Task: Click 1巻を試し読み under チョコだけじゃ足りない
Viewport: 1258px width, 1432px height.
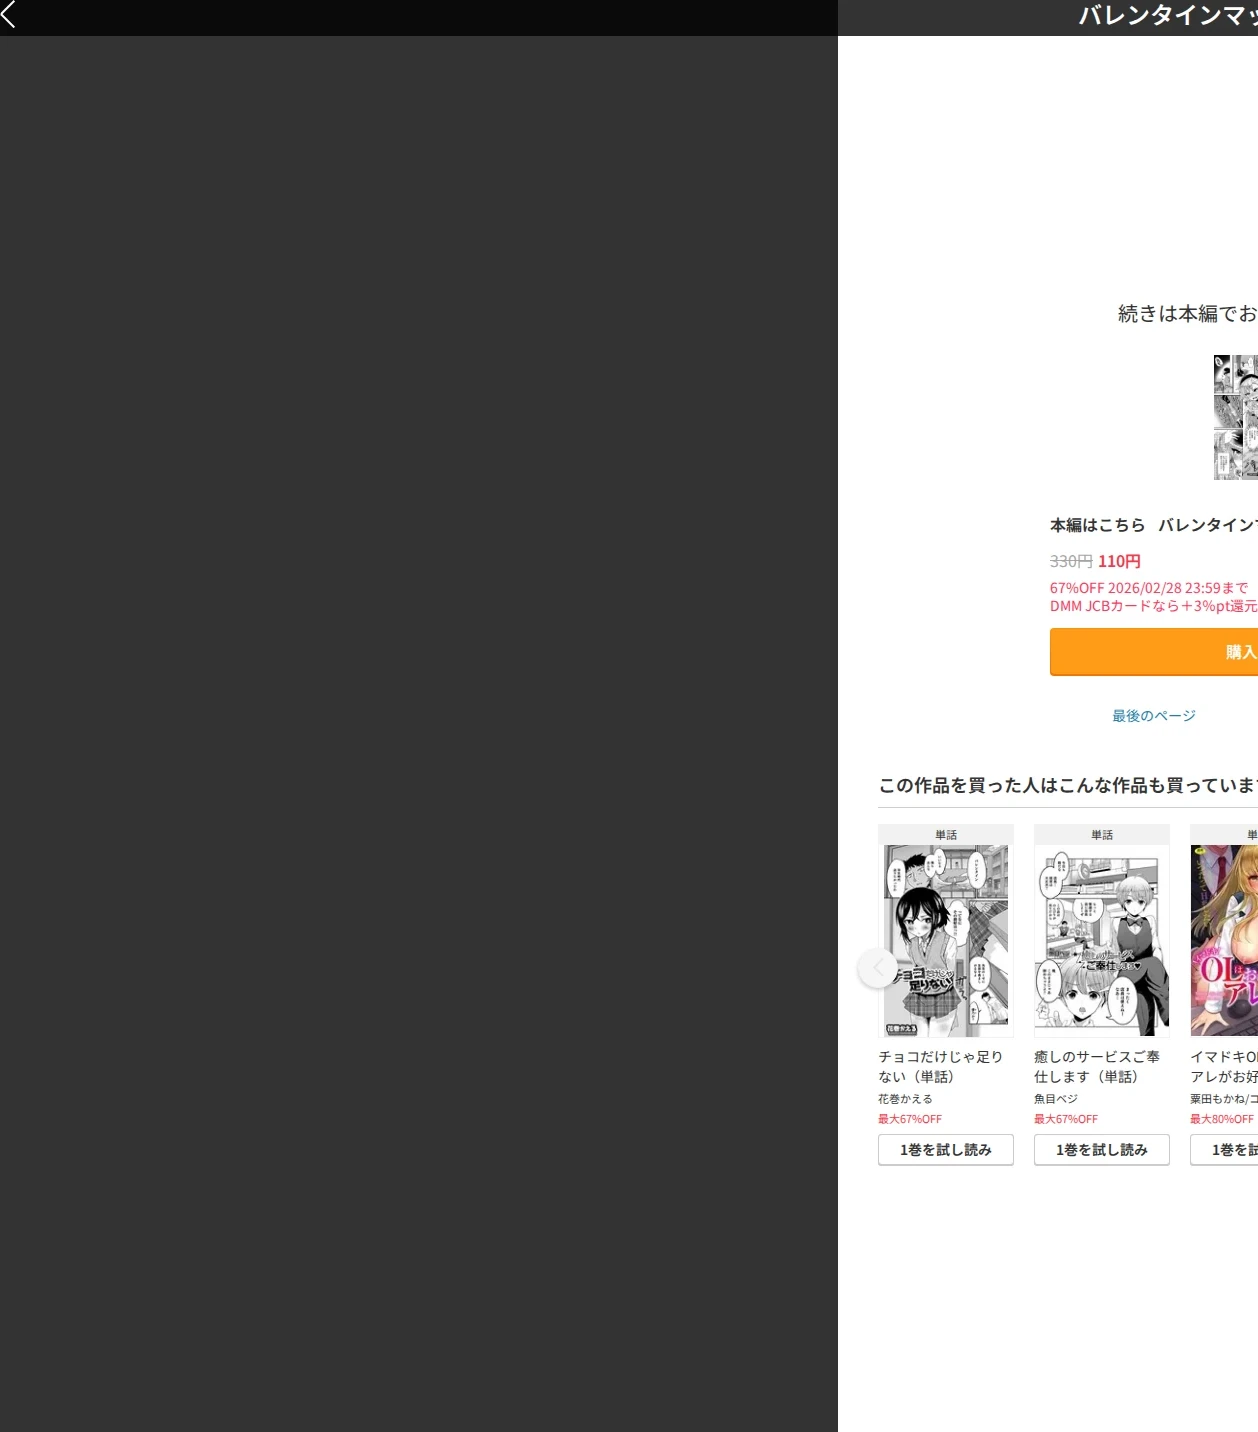Action: (946, 1150)
